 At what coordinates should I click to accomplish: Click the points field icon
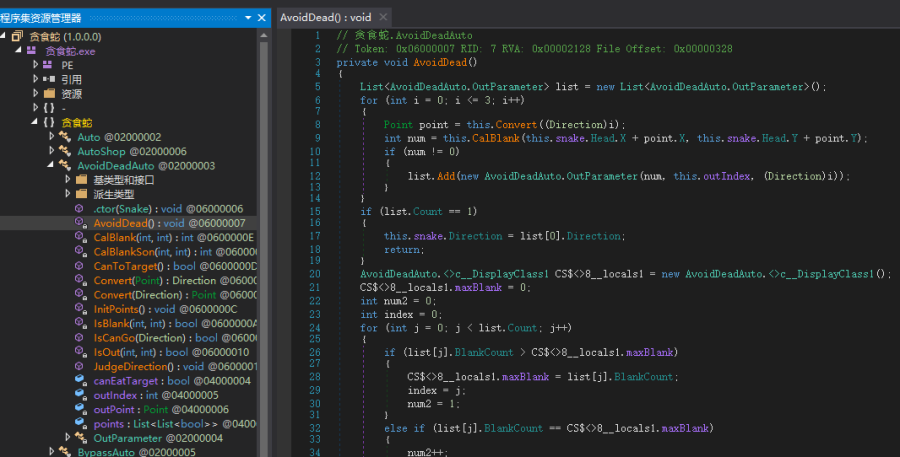click(81, 424)
